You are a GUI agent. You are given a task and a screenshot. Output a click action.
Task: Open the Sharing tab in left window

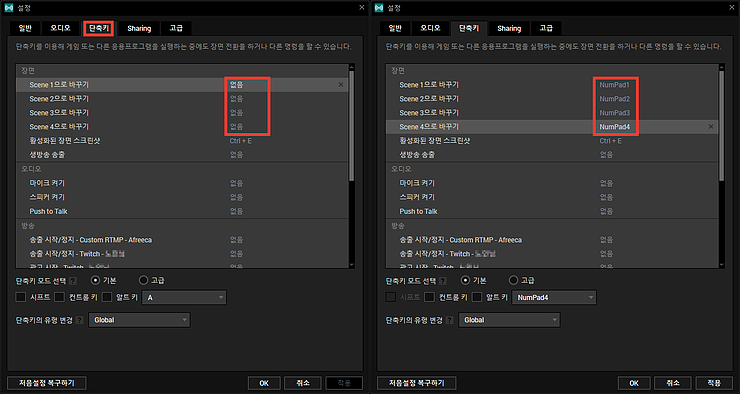pyautogui.click(x=139, y=28)
